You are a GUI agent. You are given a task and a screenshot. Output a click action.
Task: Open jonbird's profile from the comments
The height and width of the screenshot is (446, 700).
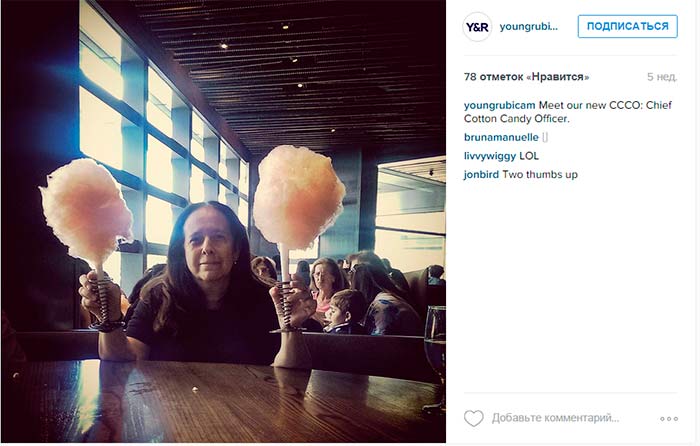coord(481,175)
